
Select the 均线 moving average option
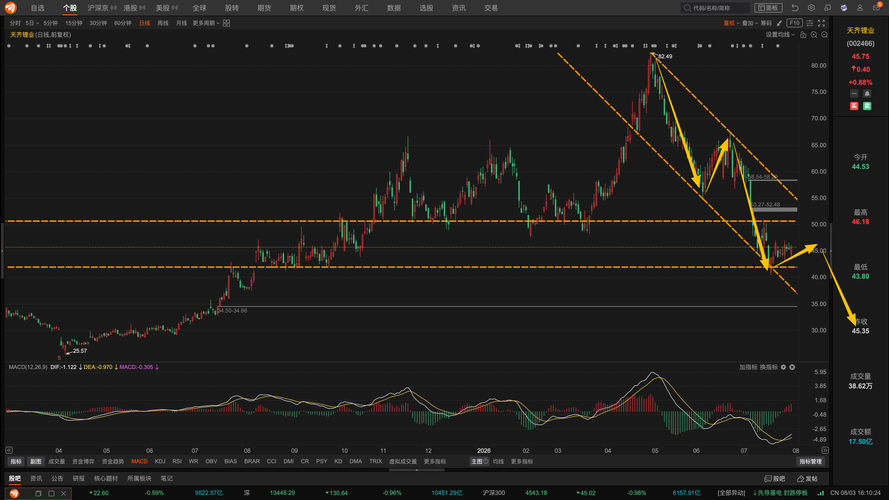[x=498, y=461]
